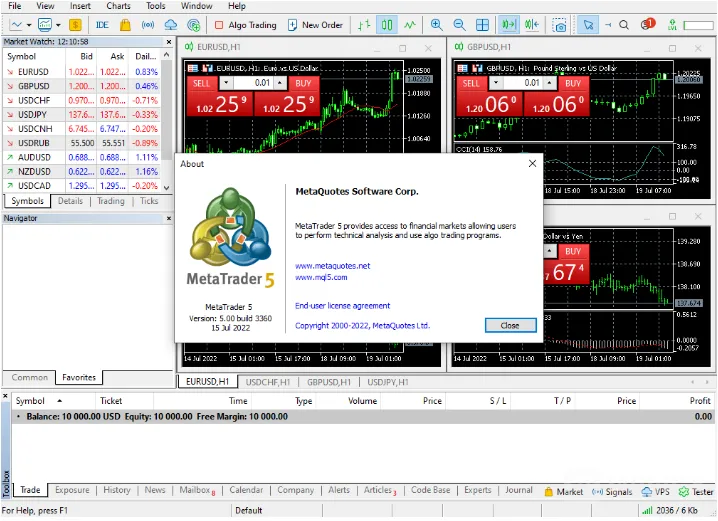Open Market icon in Toolbox bar
The image size is (718, 521).
pyautogui.click(x=563, y=492)
